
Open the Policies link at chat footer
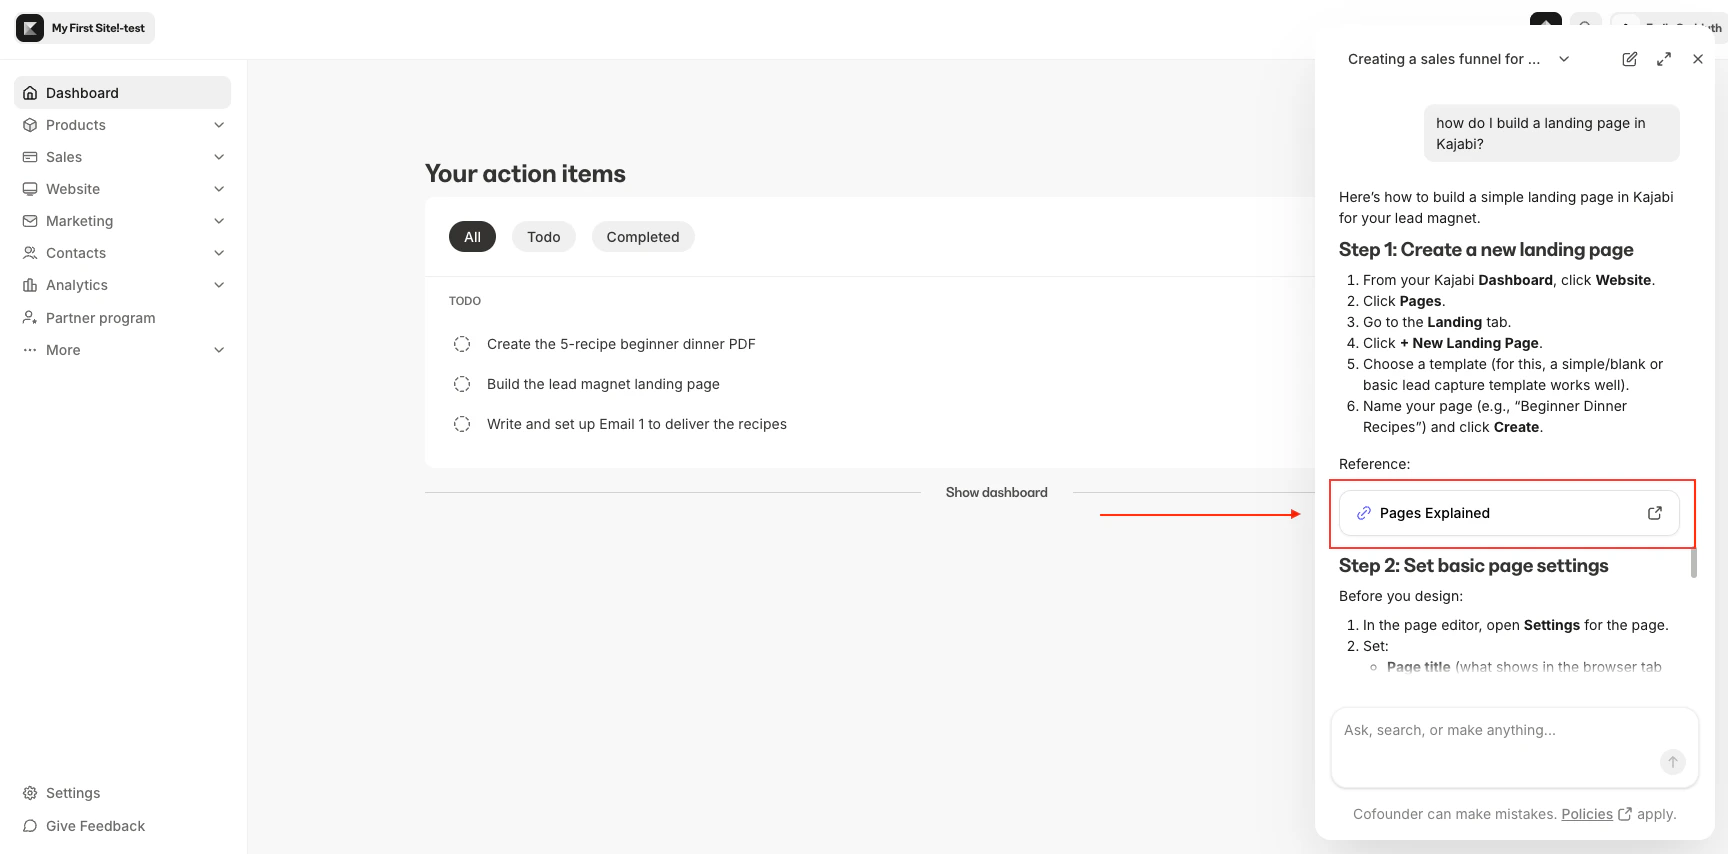point(1589,814)
